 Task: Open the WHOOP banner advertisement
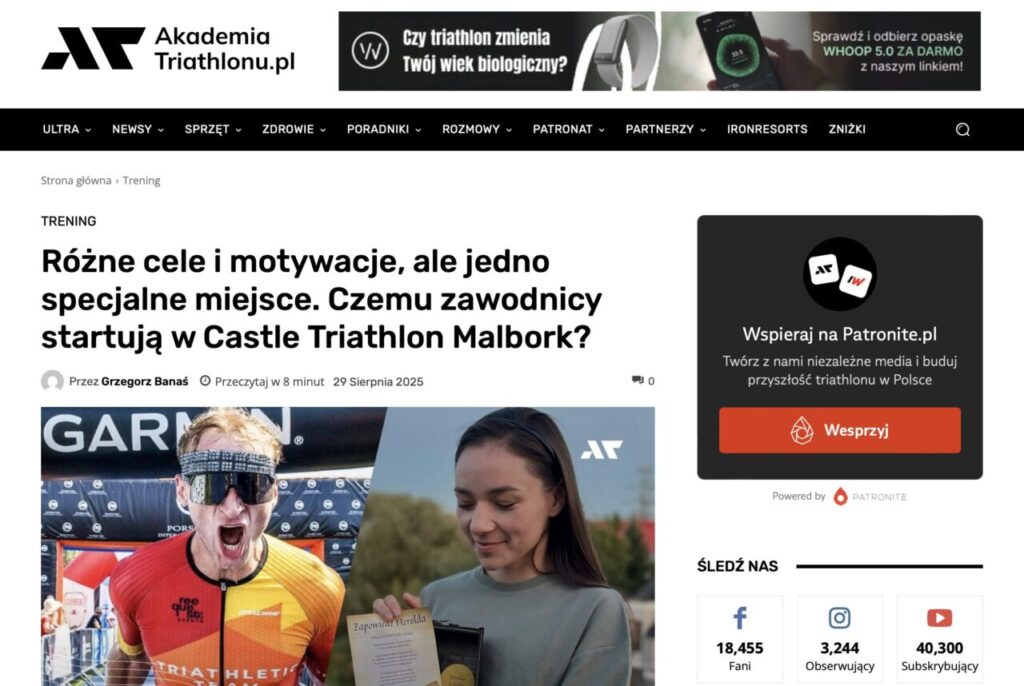coord(659,51)
